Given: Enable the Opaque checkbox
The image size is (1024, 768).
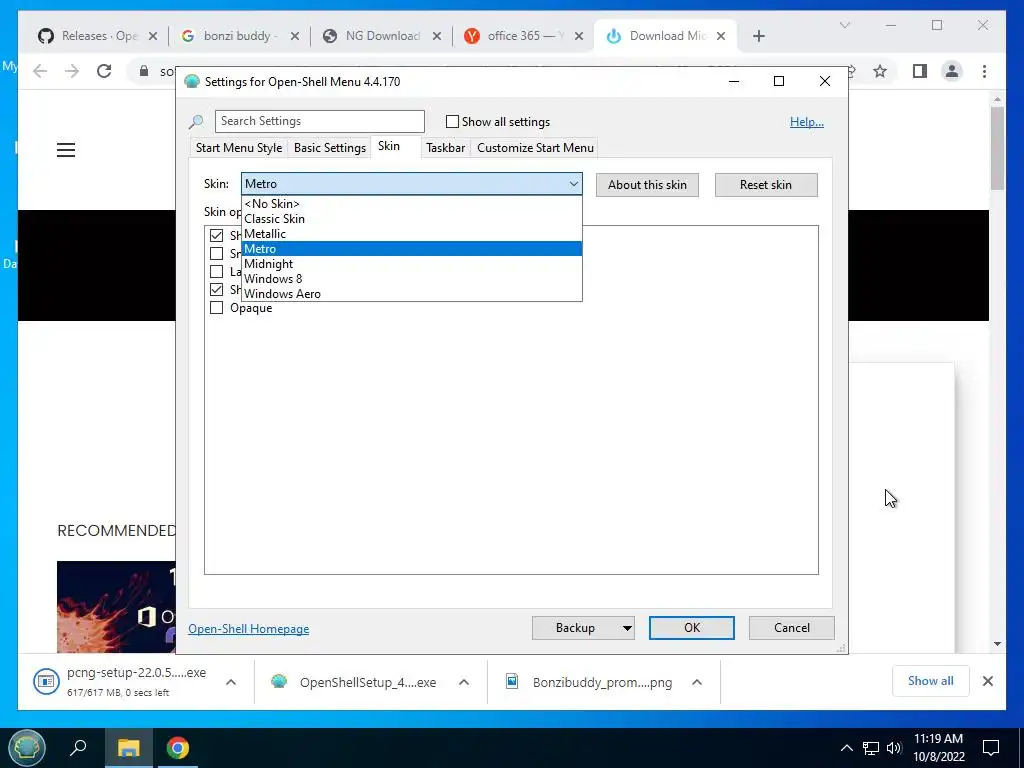Looking at the screenshot, I should coord(216,308).
